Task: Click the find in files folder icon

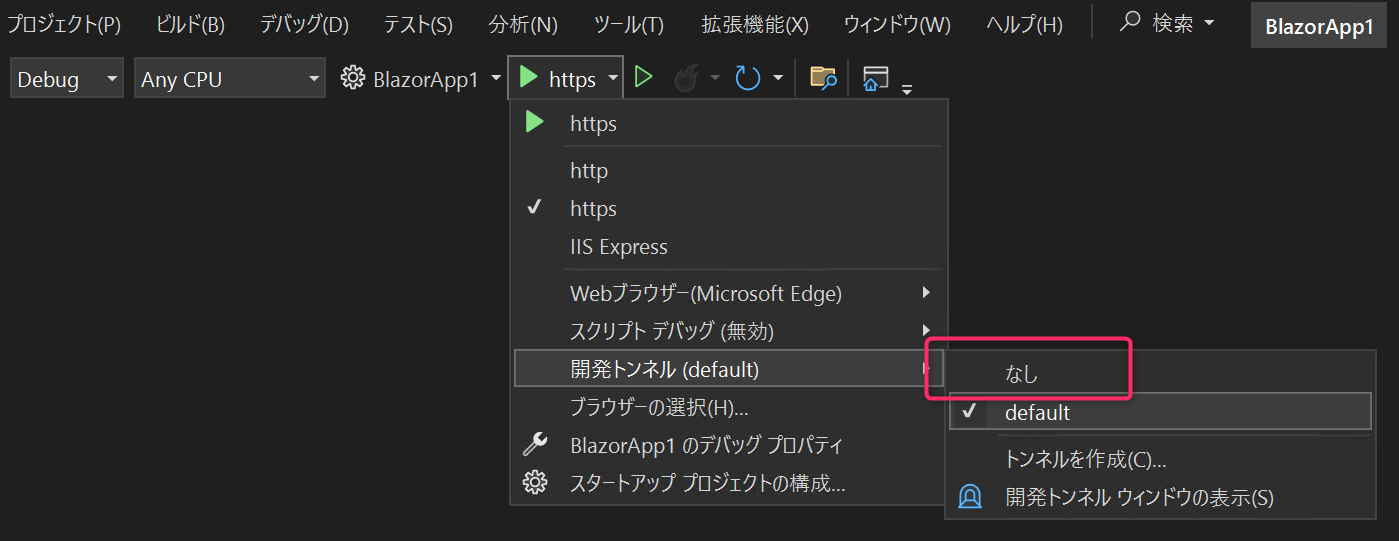Action: 822,79
